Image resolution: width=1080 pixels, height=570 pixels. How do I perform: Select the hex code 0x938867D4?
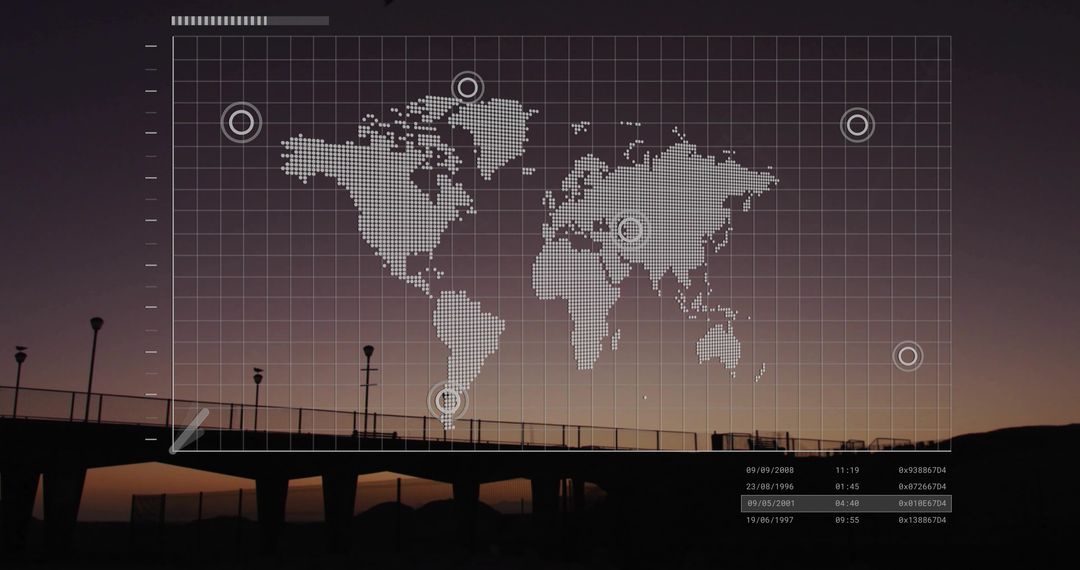click(x=922, y=470)
